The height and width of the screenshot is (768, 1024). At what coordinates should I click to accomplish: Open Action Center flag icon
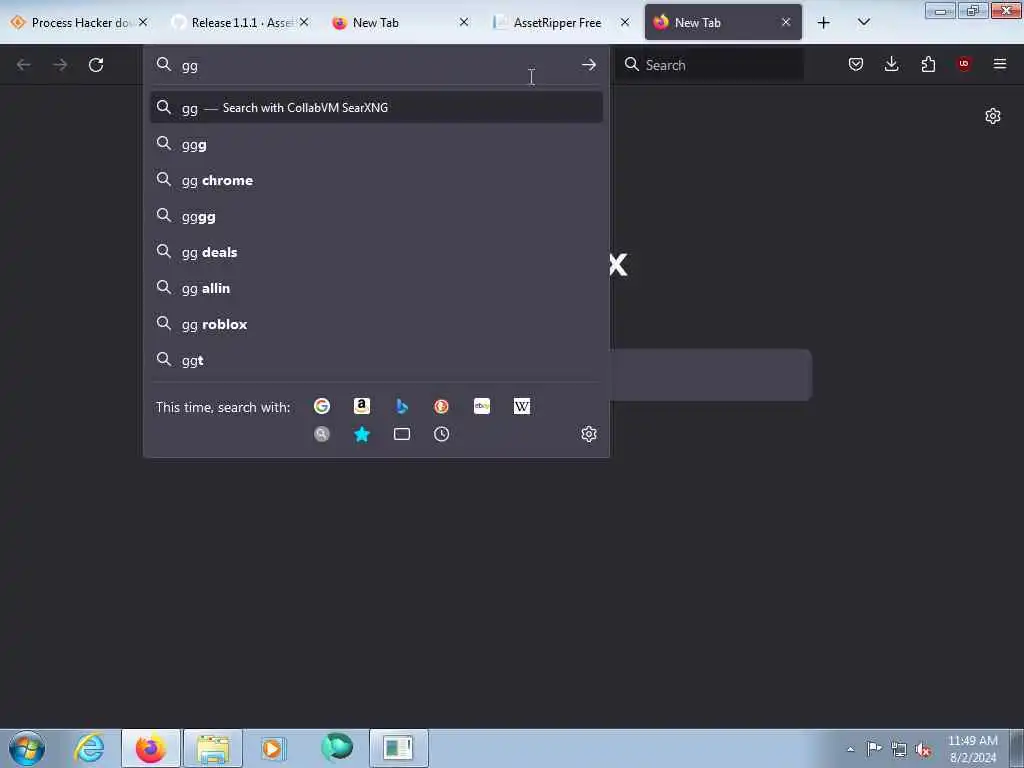click(874, 748)
